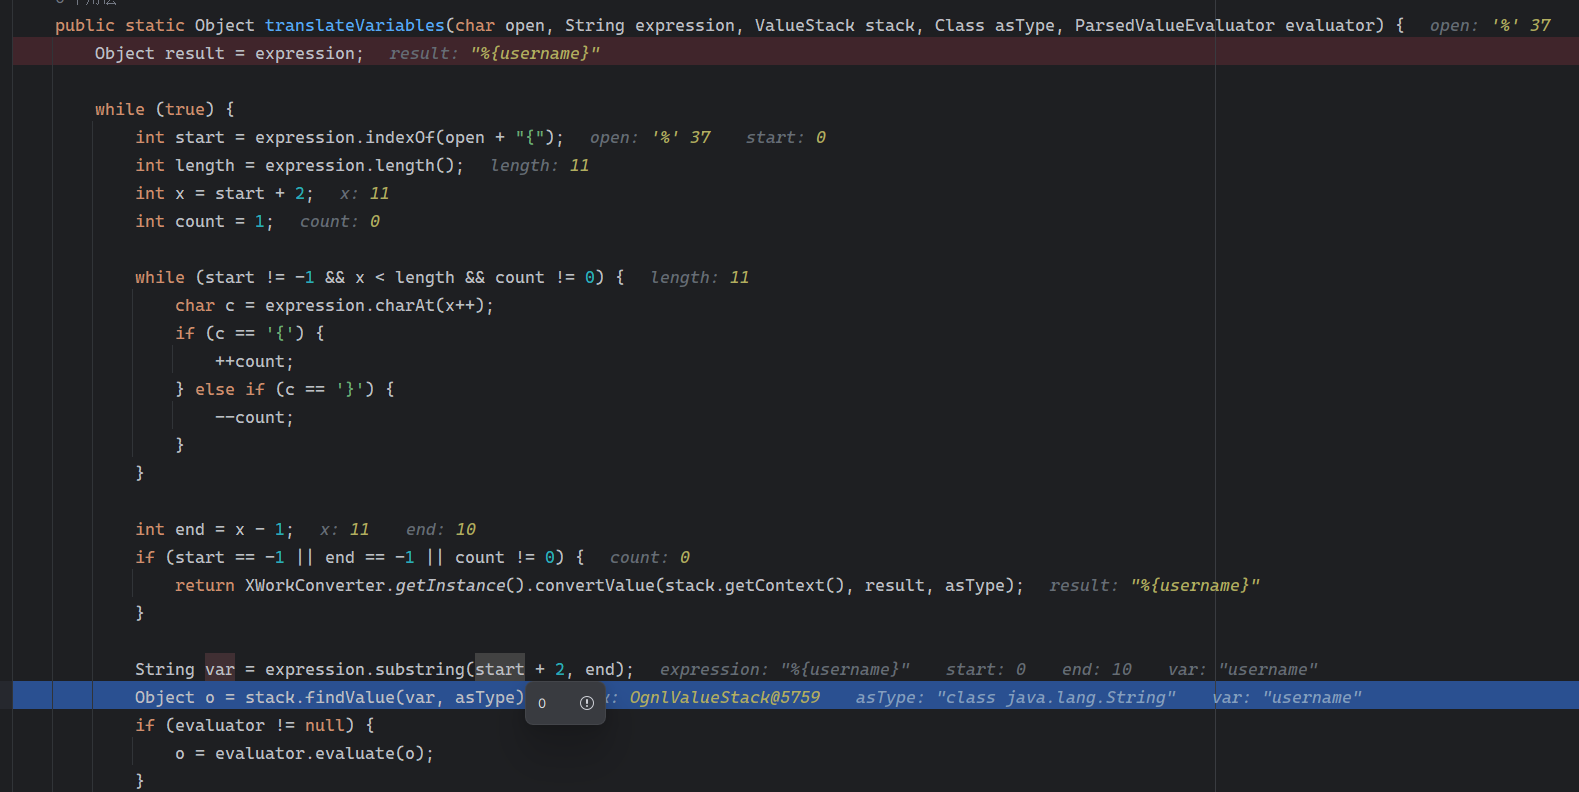The height and width of the screenshot is (792, 1579).
Task: Click the expression hint on the substring line
Action: coord(785,669)
